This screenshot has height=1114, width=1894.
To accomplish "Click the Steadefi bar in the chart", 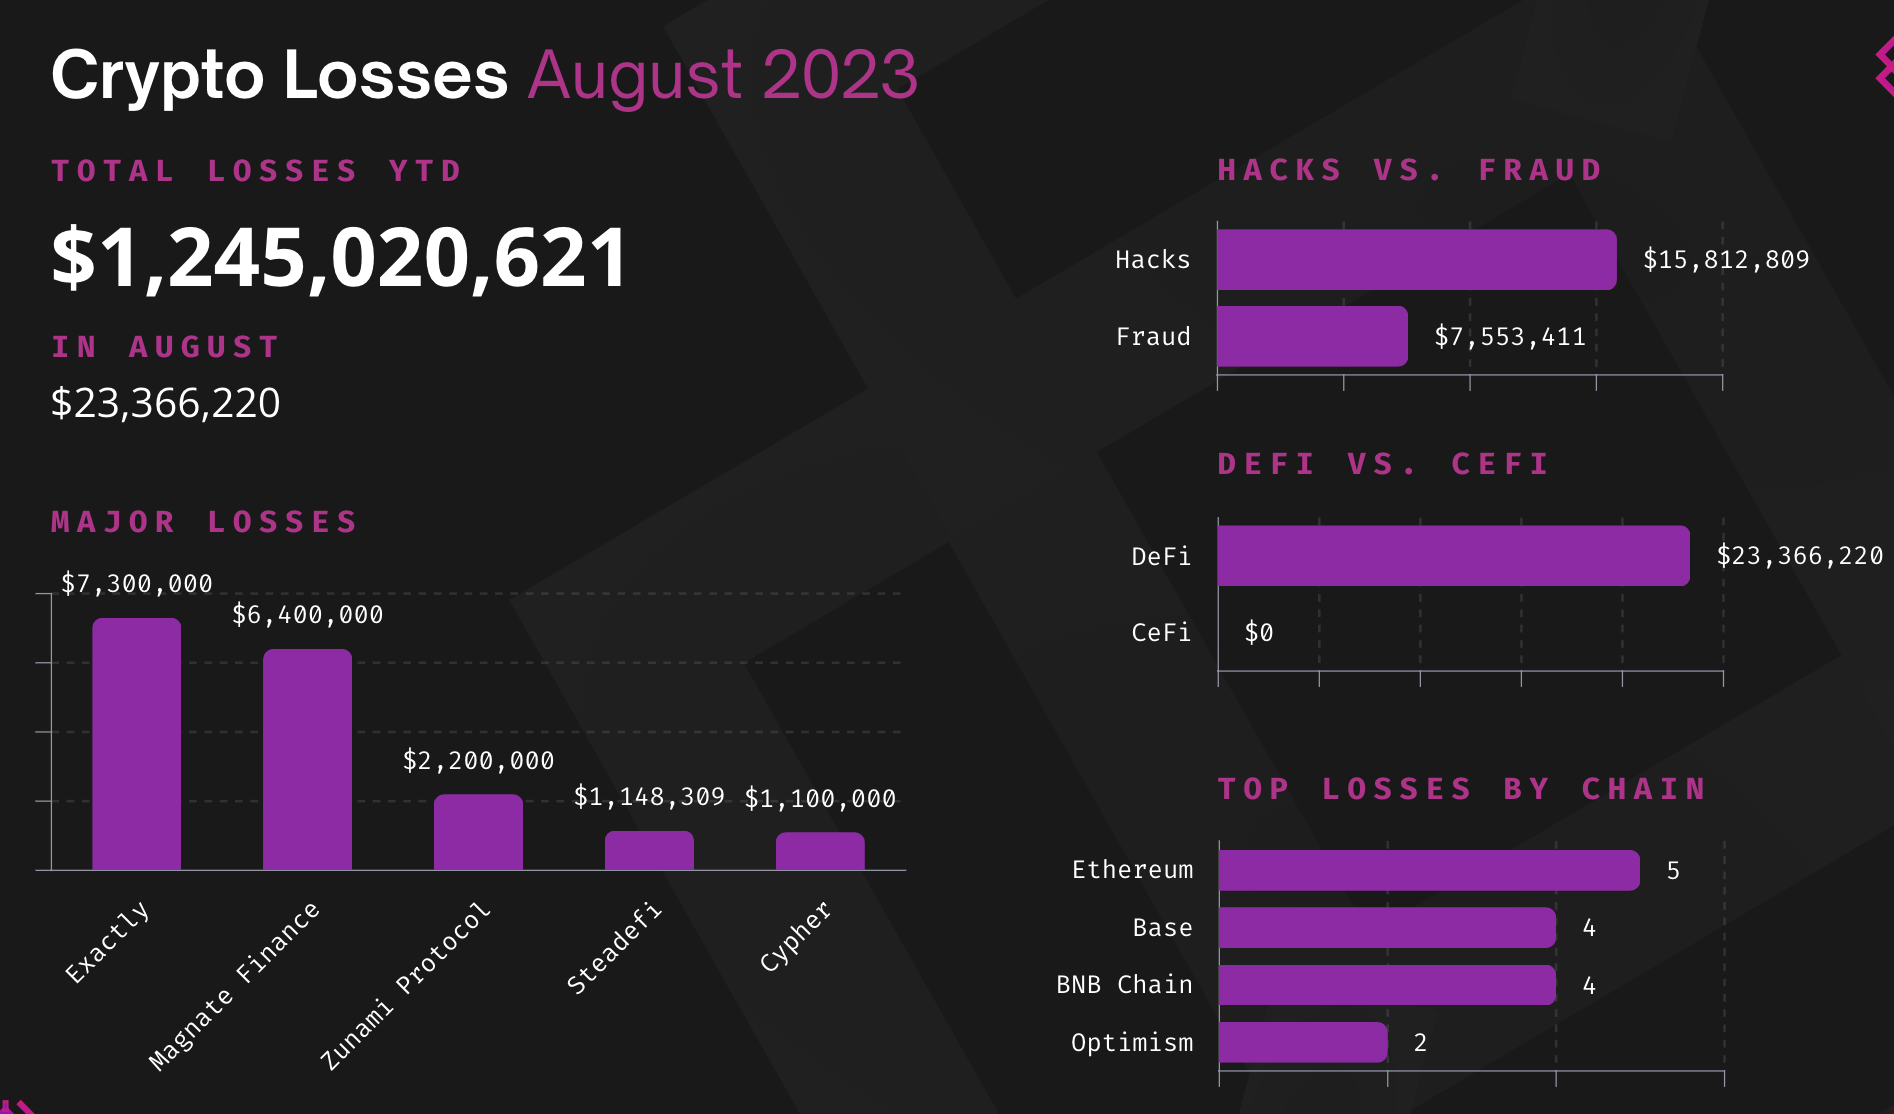I will click(x=649, y=850).
